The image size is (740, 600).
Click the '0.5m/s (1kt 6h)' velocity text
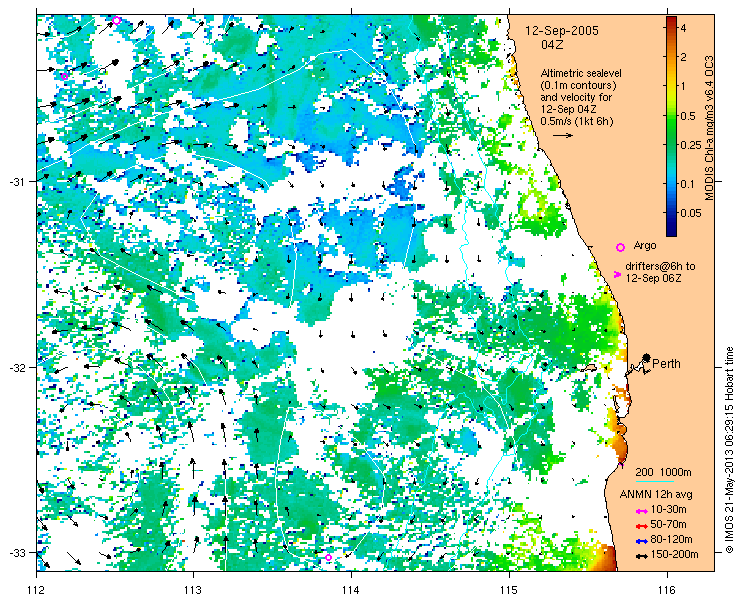577,121
